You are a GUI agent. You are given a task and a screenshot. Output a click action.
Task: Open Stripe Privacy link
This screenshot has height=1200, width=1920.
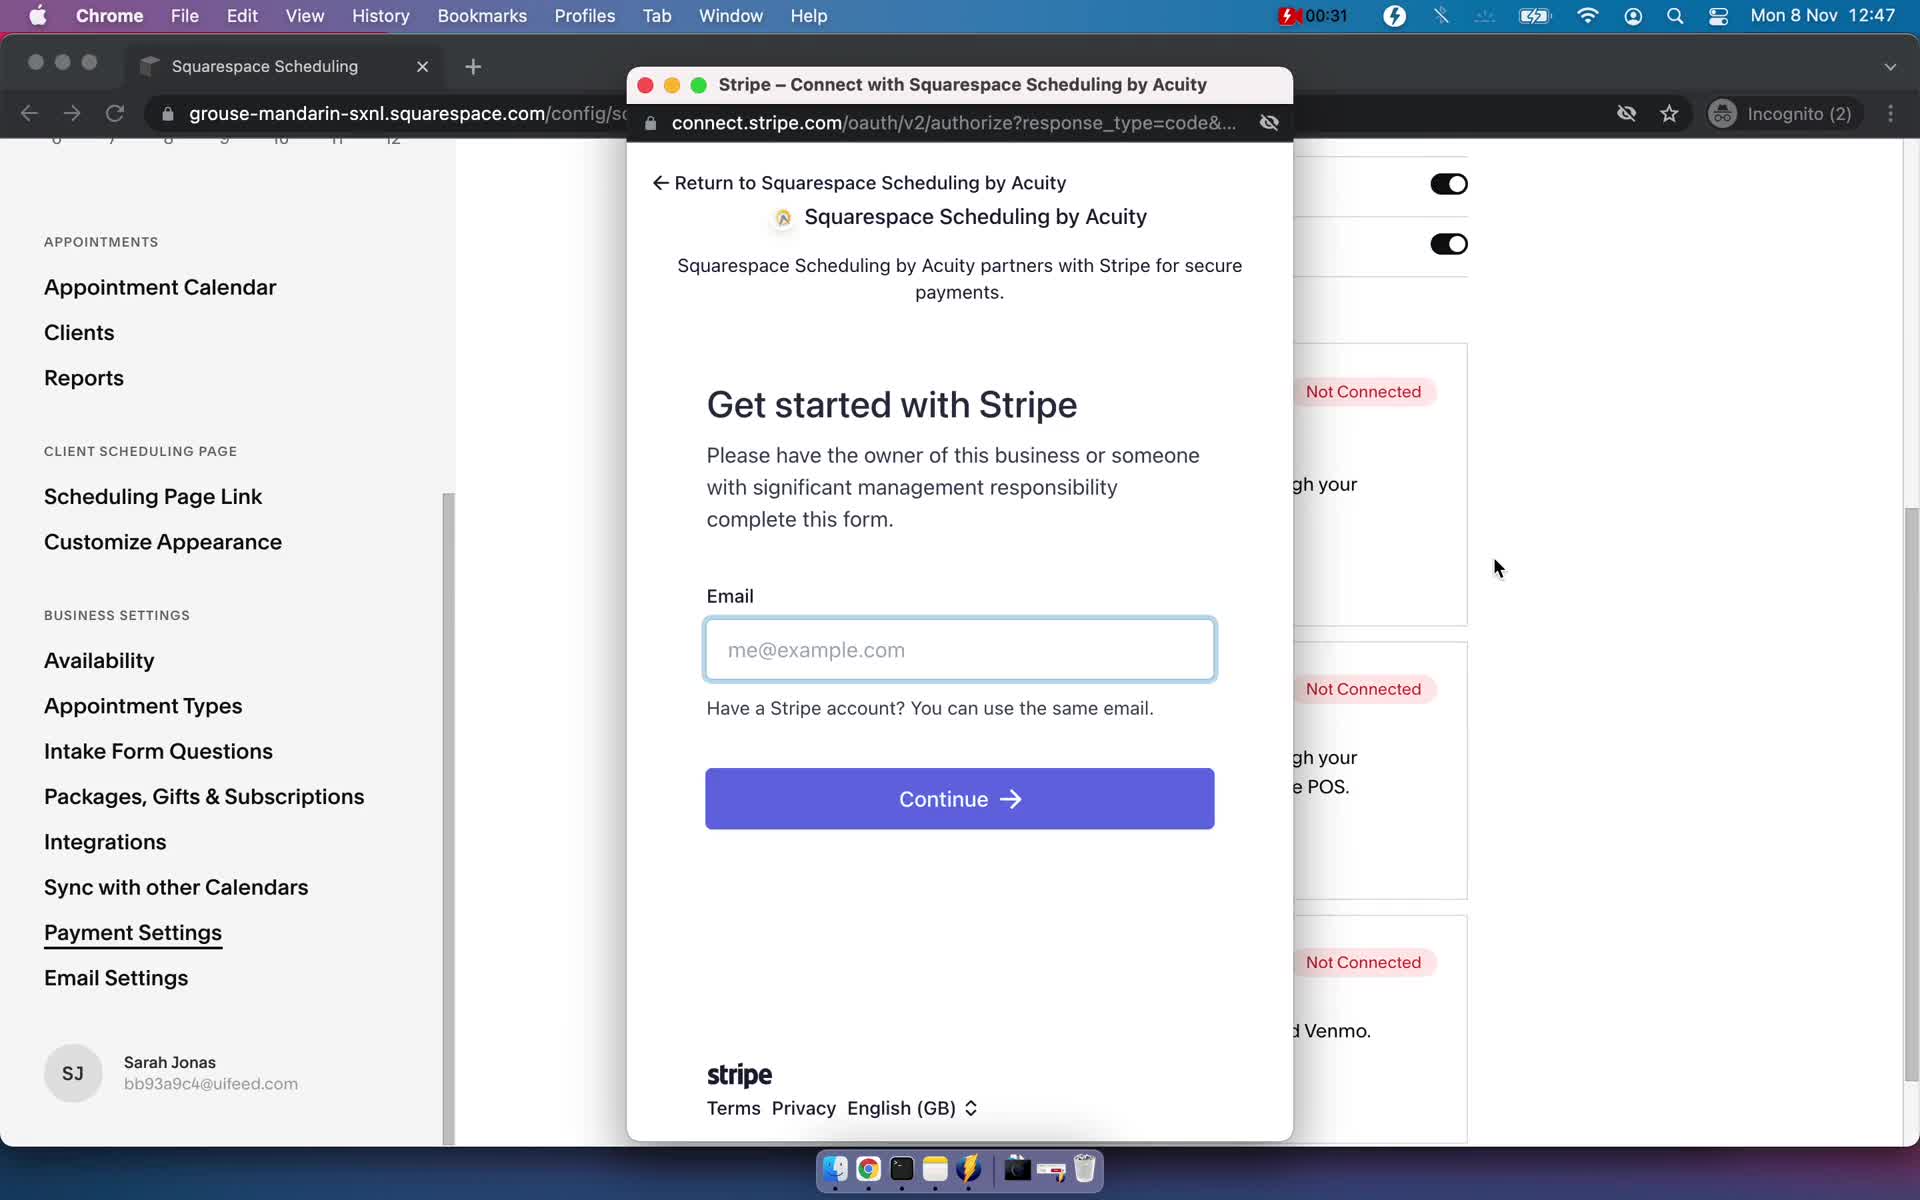[803, 1108]
